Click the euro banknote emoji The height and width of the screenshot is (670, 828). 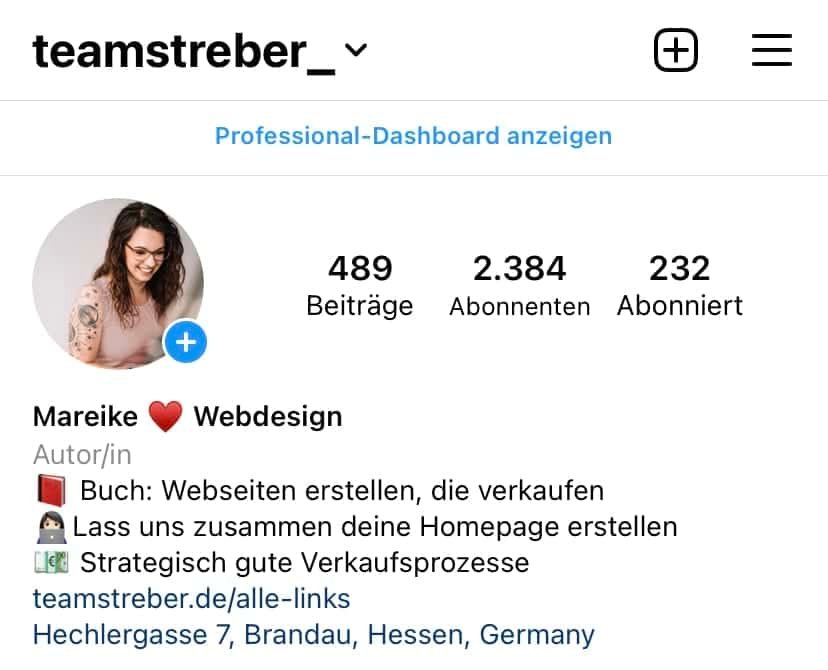(51, 562)
